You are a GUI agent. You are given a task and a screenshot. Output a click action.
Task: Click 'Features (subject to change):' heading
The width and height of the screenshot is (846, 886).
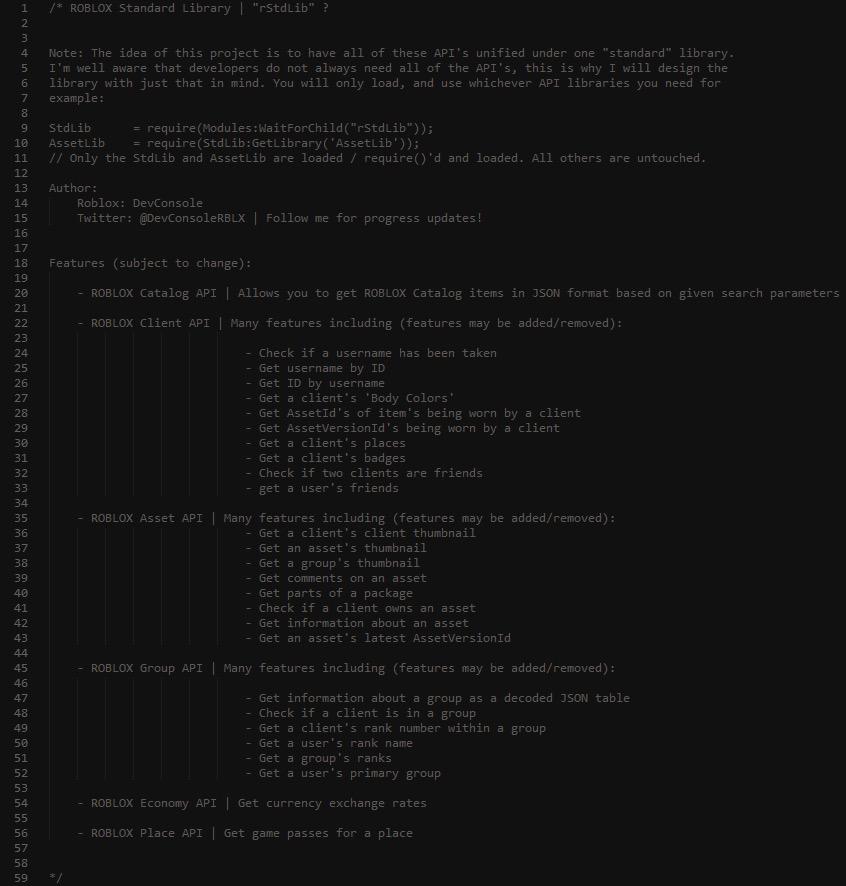150,263
